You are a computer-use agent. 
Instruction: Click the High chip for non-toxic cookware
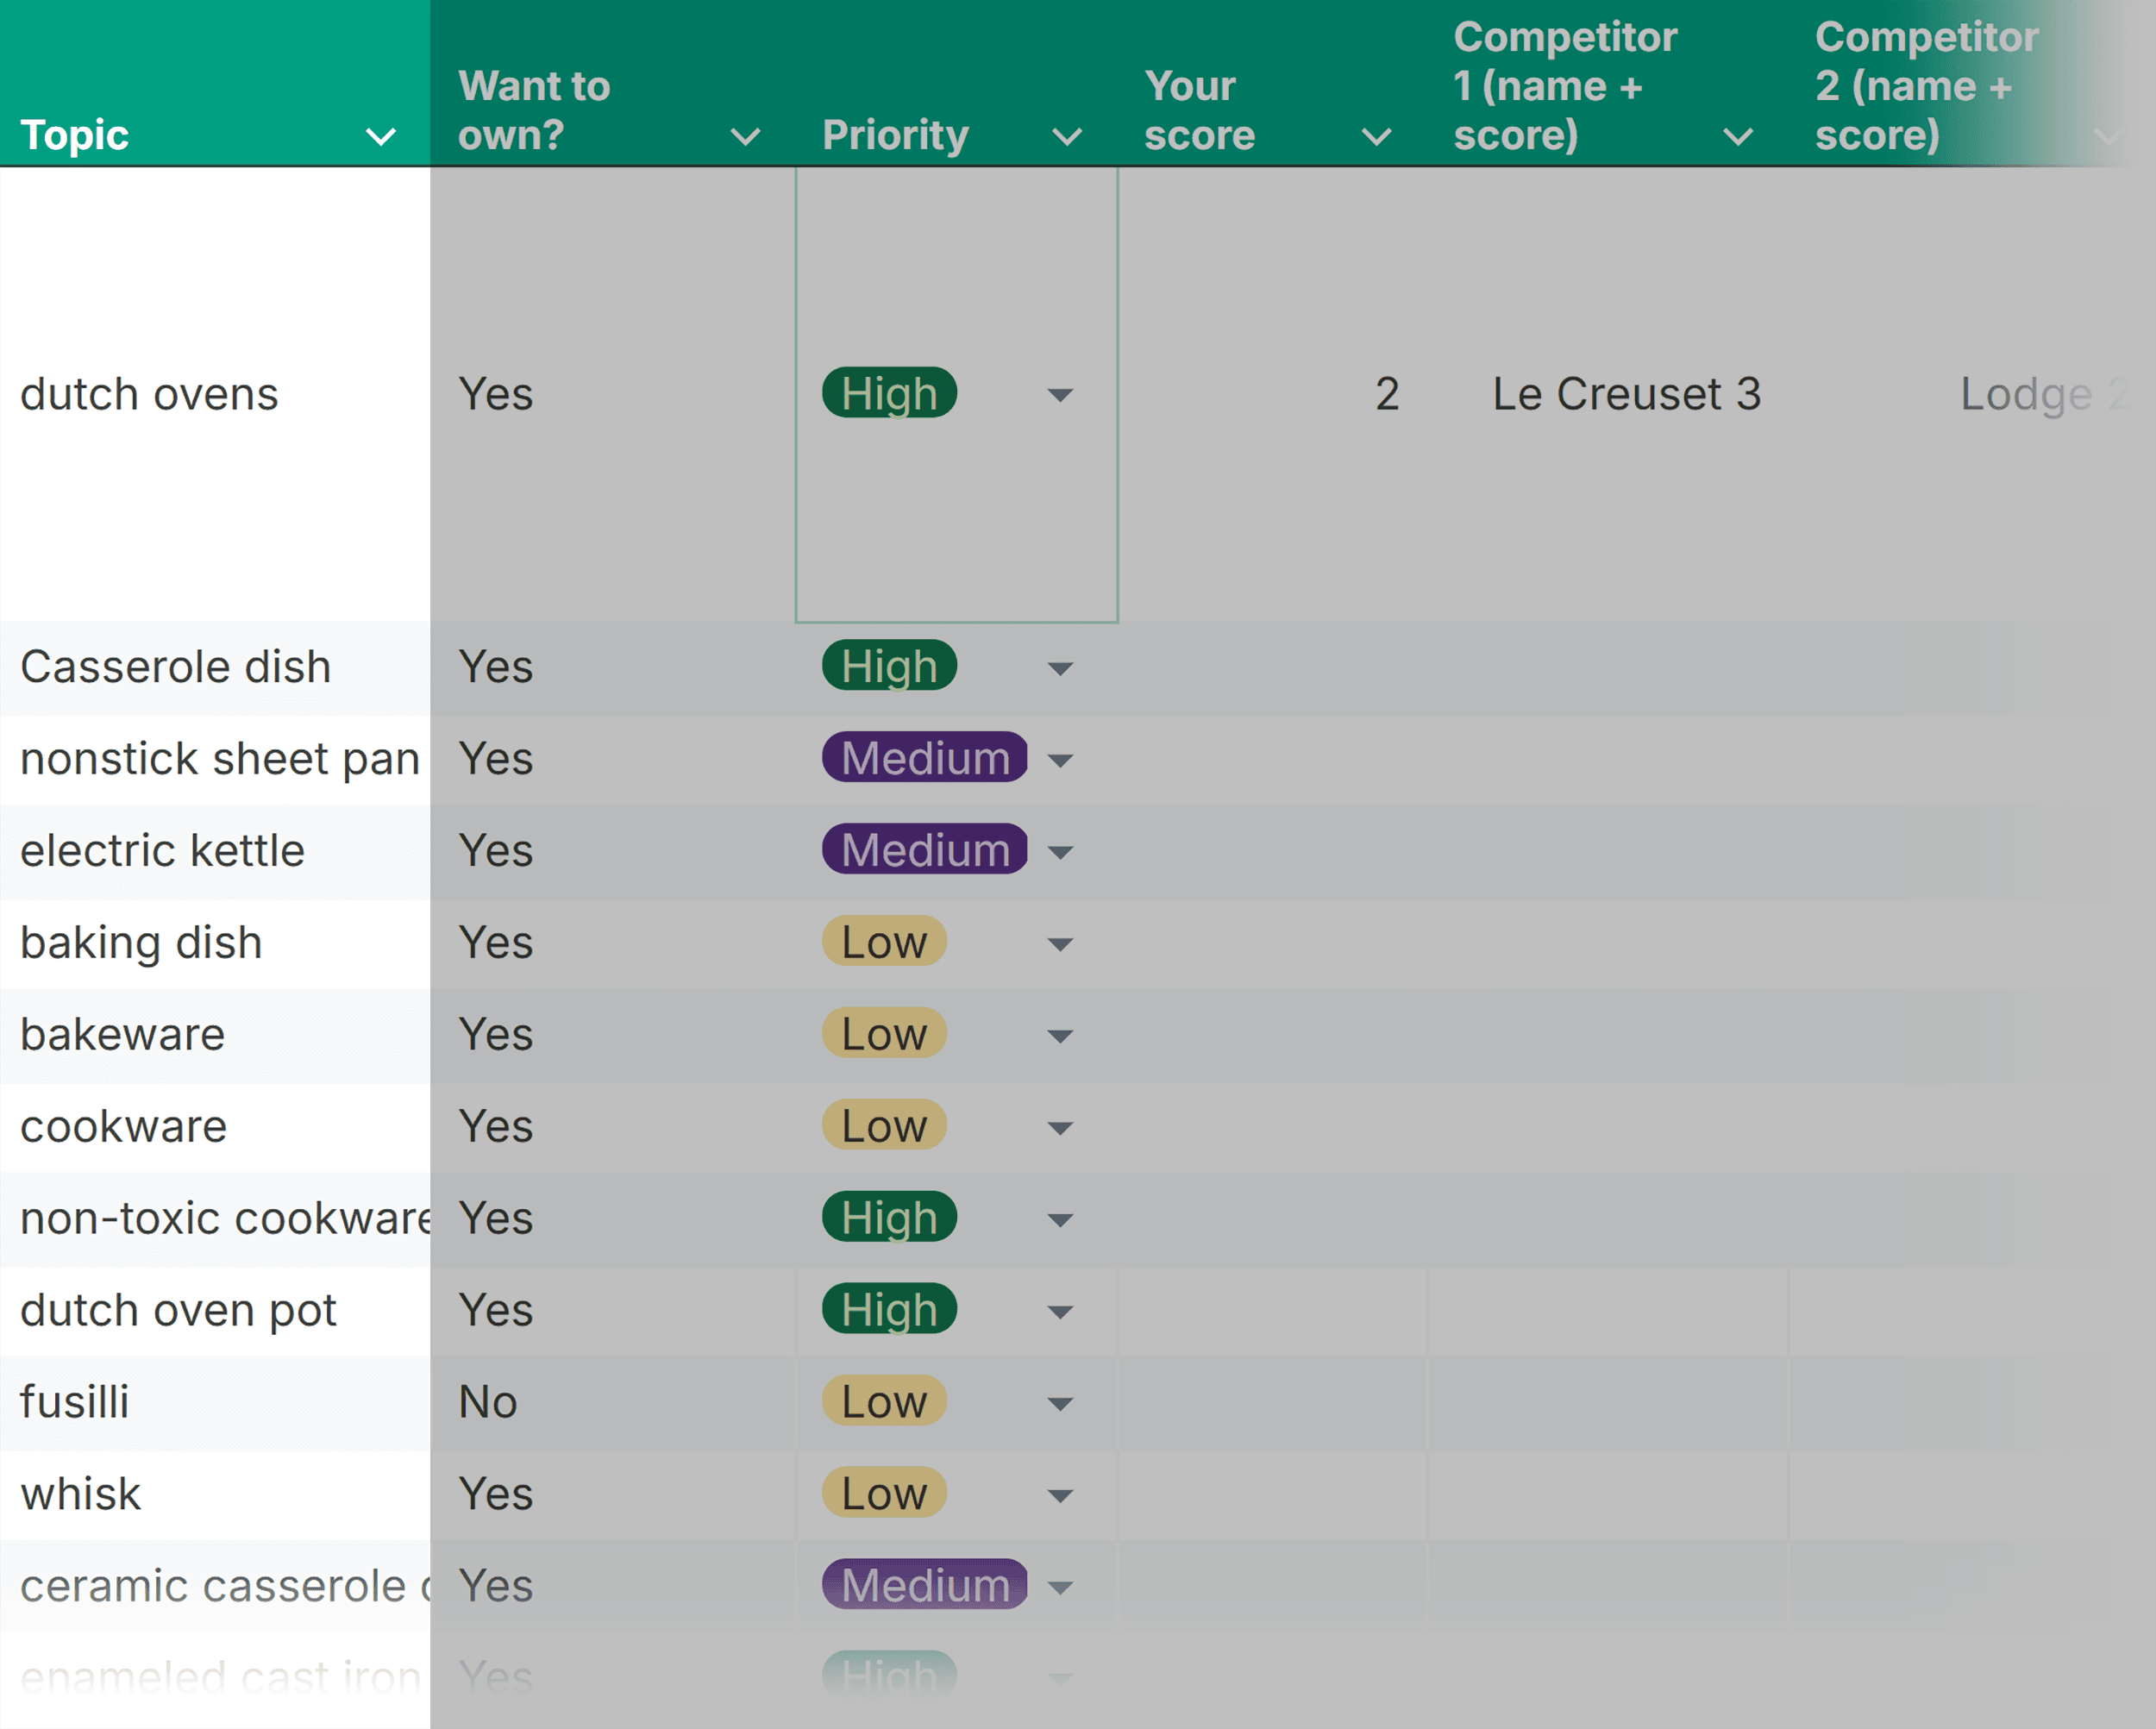click(x=889, y=1218)
